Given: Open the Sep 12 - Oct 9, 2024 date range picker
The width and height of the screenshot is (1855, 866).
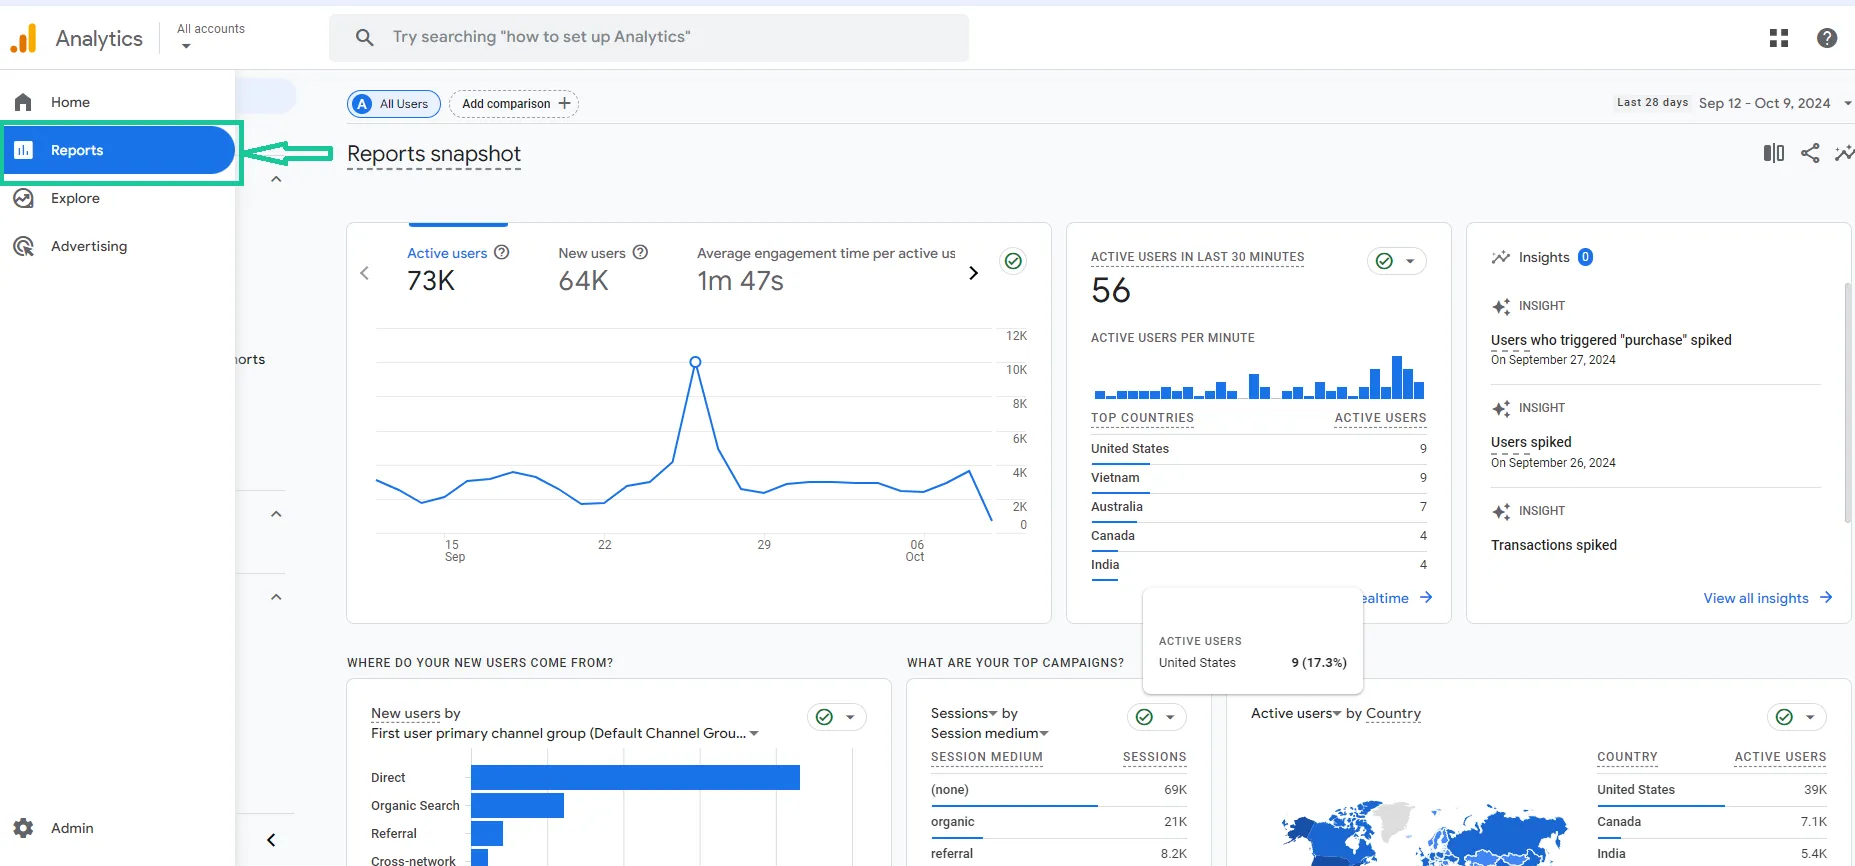Looking at the screenshot, I should tap(1775, 103).
